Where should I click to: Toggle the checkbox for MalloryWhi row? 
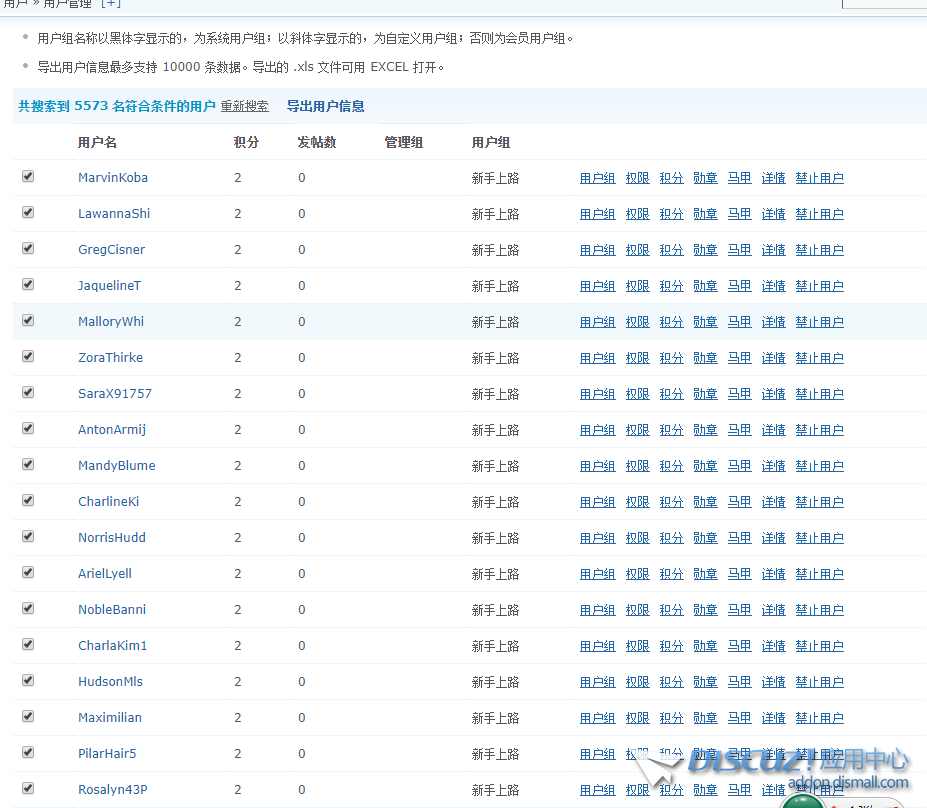click(28, 320)
